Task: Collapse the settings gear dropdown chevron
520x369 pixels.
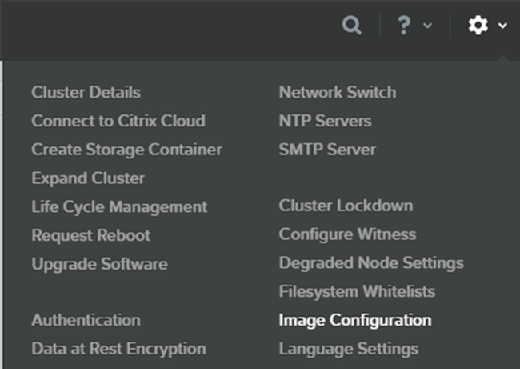Action: click(x=502, y=25)
